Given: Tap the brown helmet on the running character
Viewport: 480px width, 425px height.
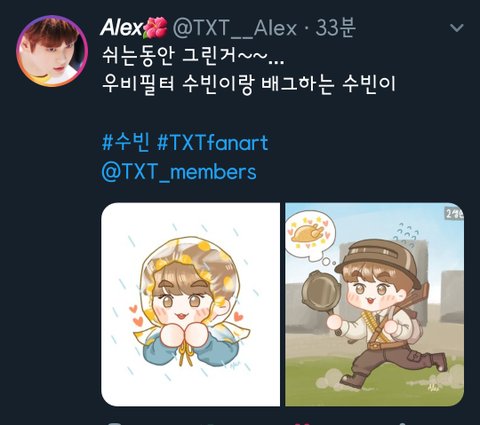Looking at the screenshot, I should tap(378, 261).
